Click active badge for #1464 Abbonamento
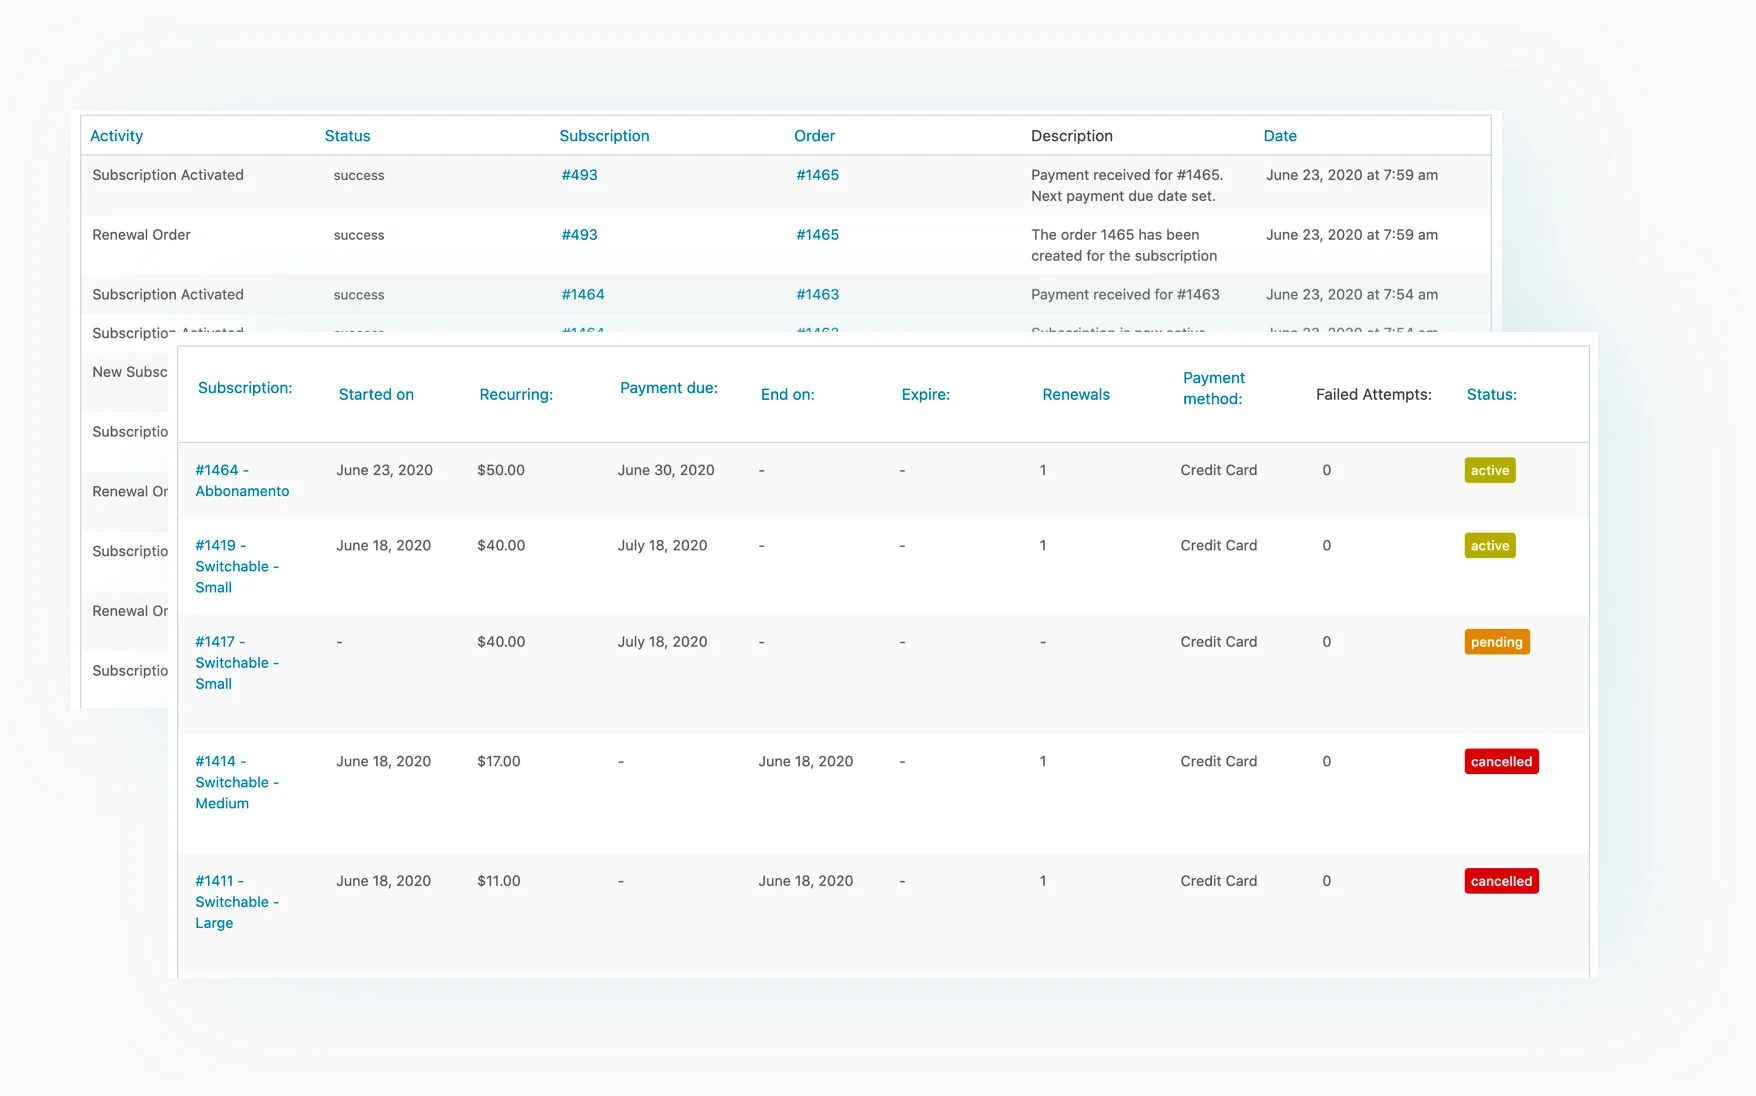This screenshot has width=1756, height=1096. tap(1490, 471)
